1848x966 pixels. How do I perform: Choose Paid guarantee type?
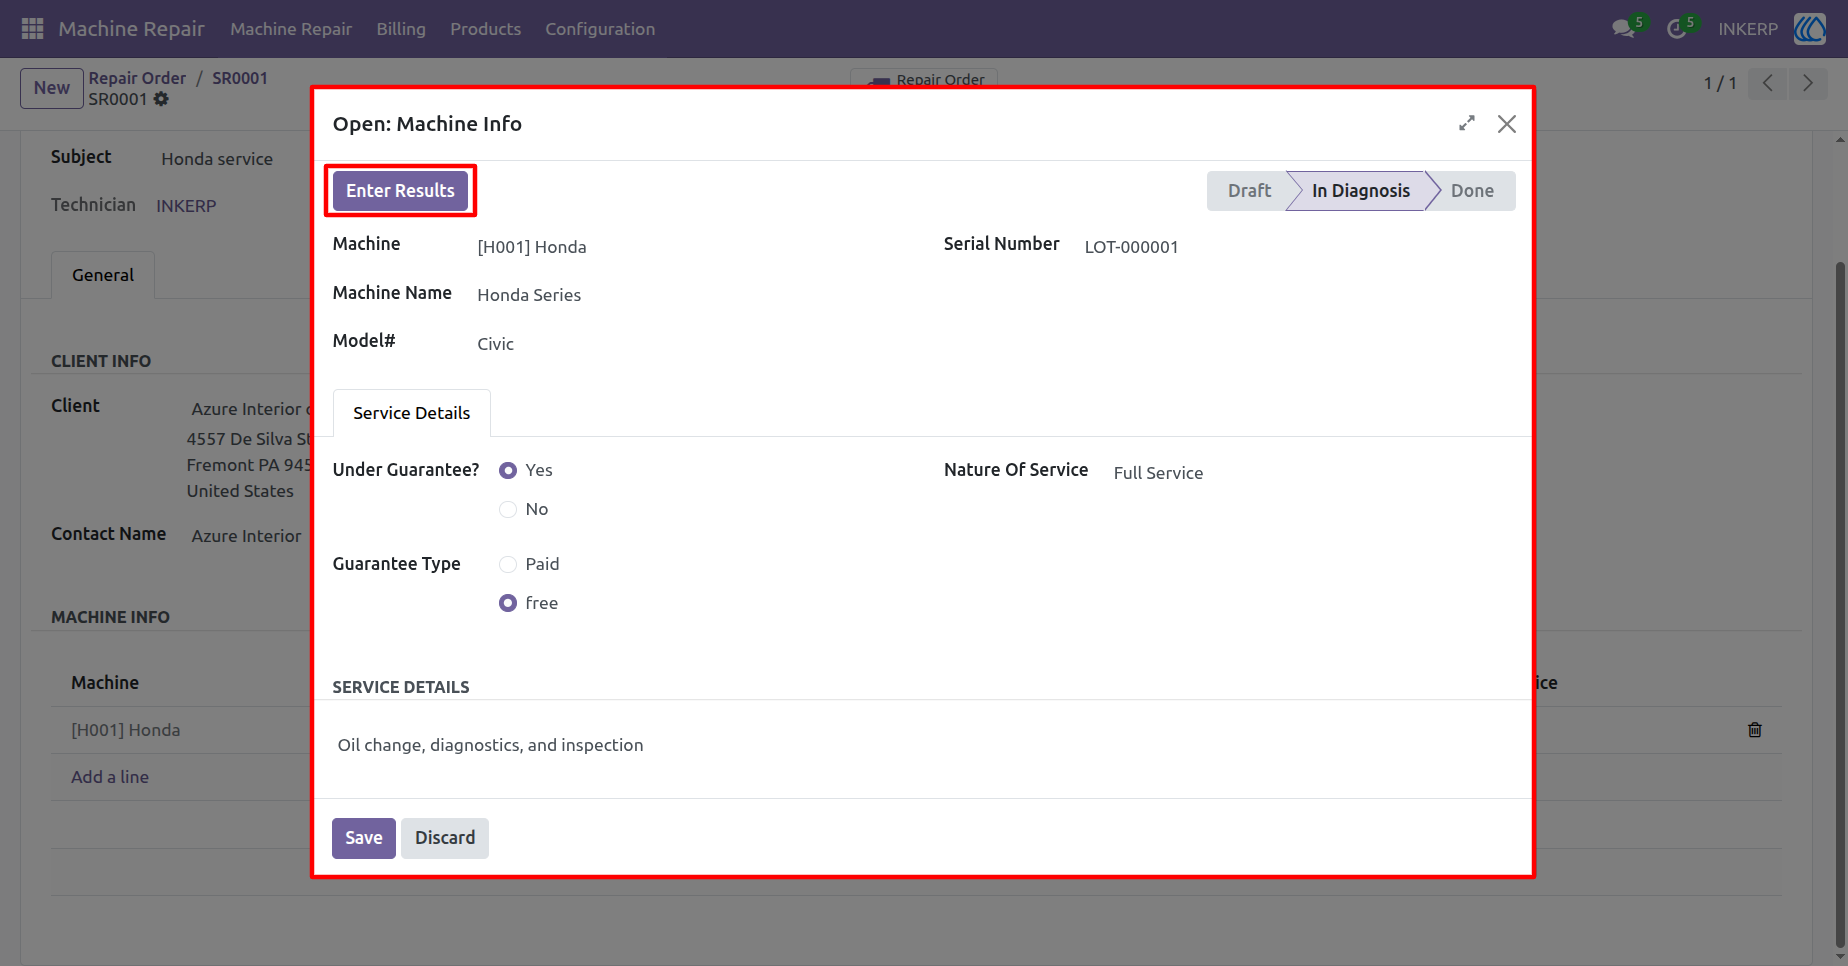pos(508,564)
